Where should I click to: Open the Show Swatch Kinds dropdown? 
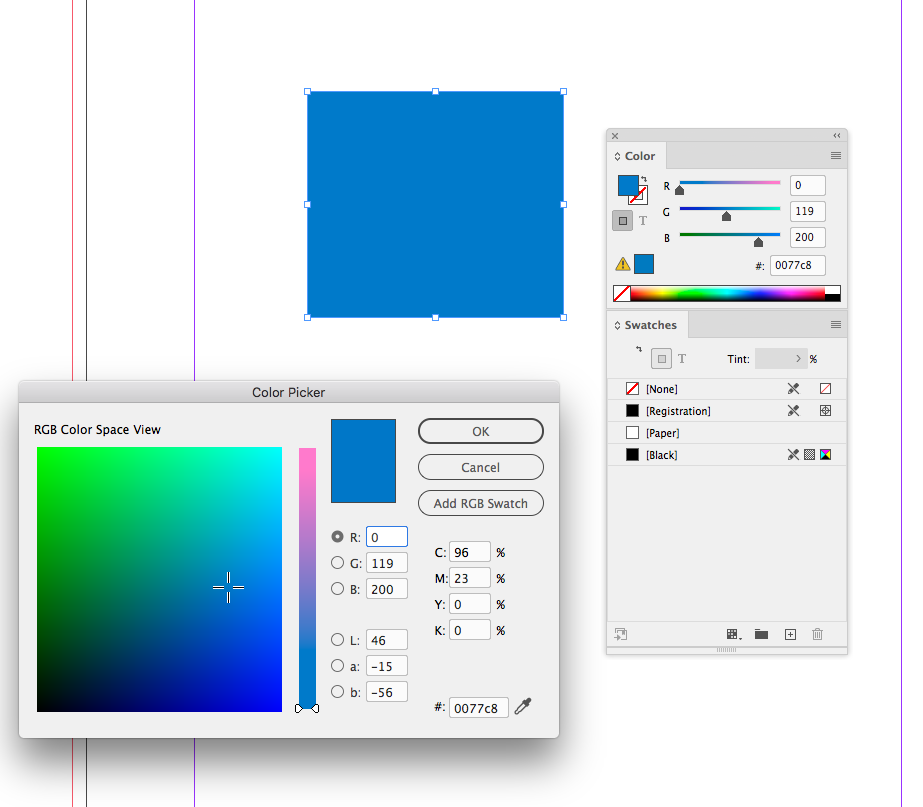[x=732, y=634]
